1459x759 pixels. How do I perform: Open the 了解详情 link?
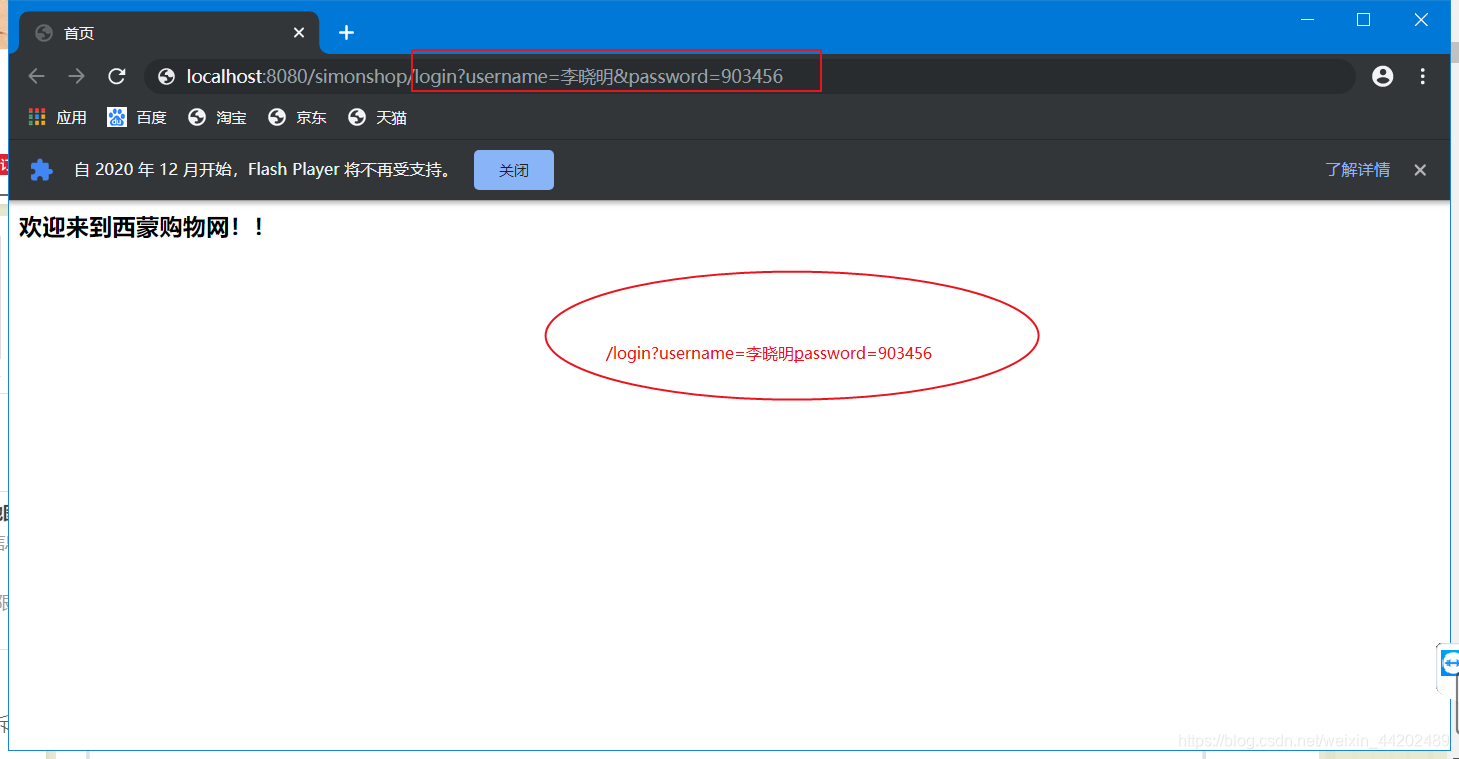pos(1358,170)
